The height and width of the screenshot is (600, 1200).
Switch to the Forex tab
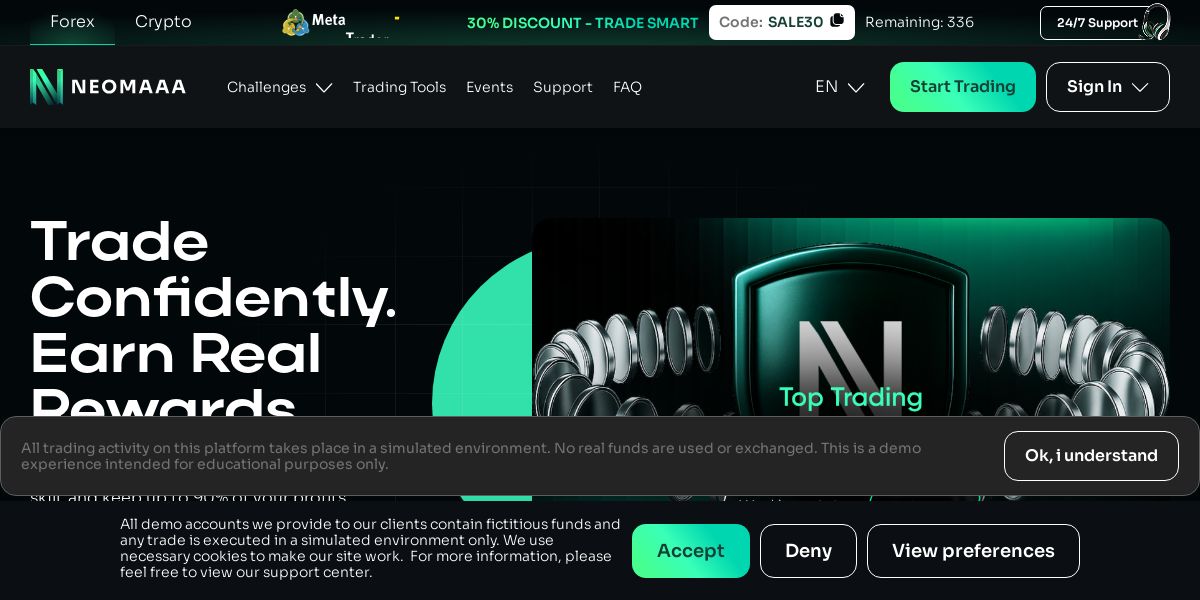[72, 22]
